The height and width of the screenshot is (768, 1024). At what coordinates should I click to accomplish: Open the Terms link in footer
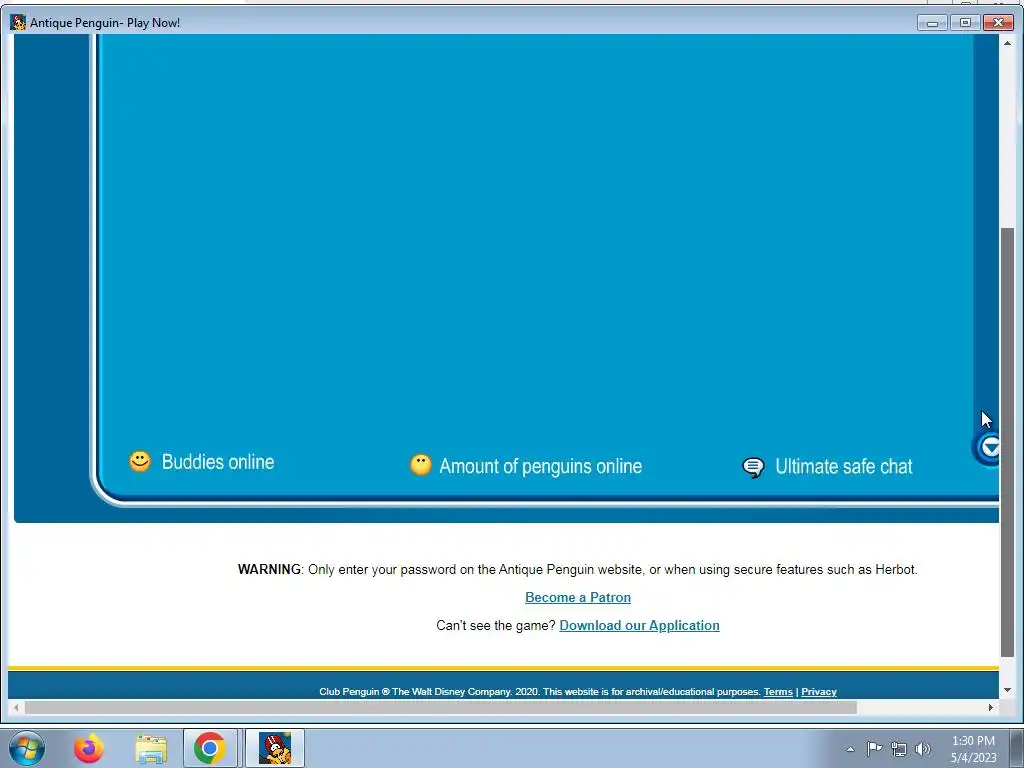(778, 692)
